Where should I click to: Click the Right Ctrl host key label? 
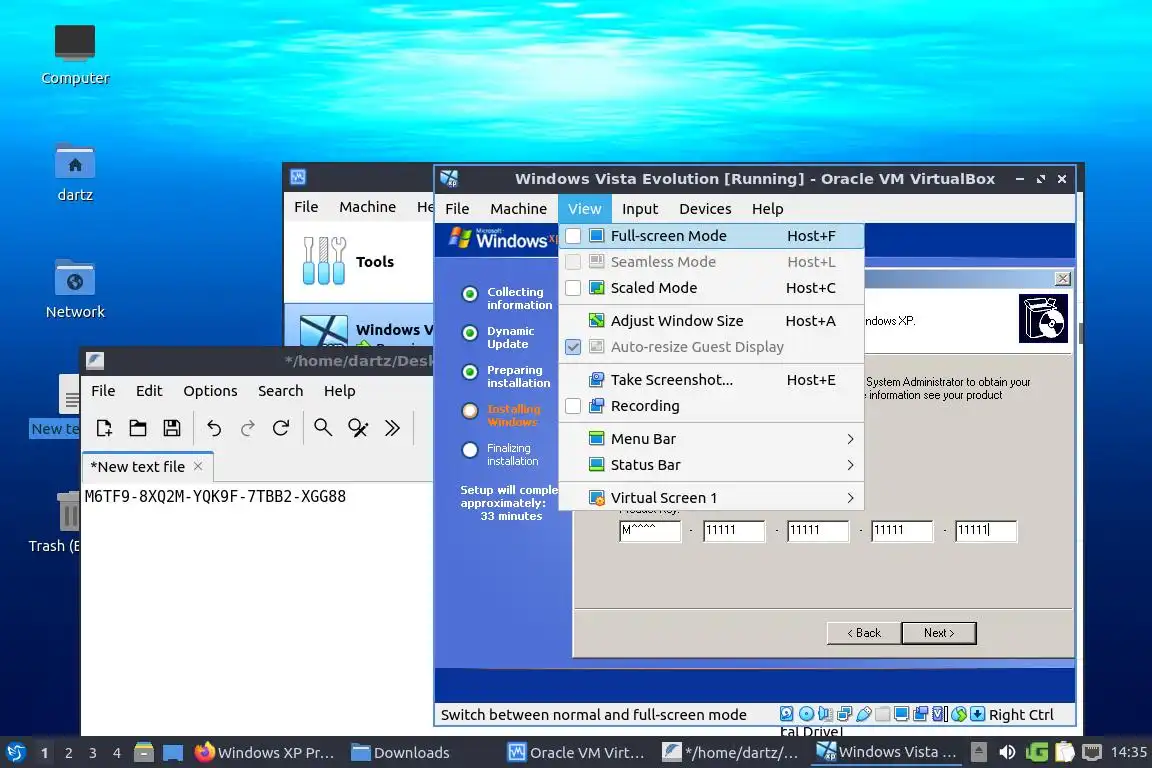[1021, 714]
